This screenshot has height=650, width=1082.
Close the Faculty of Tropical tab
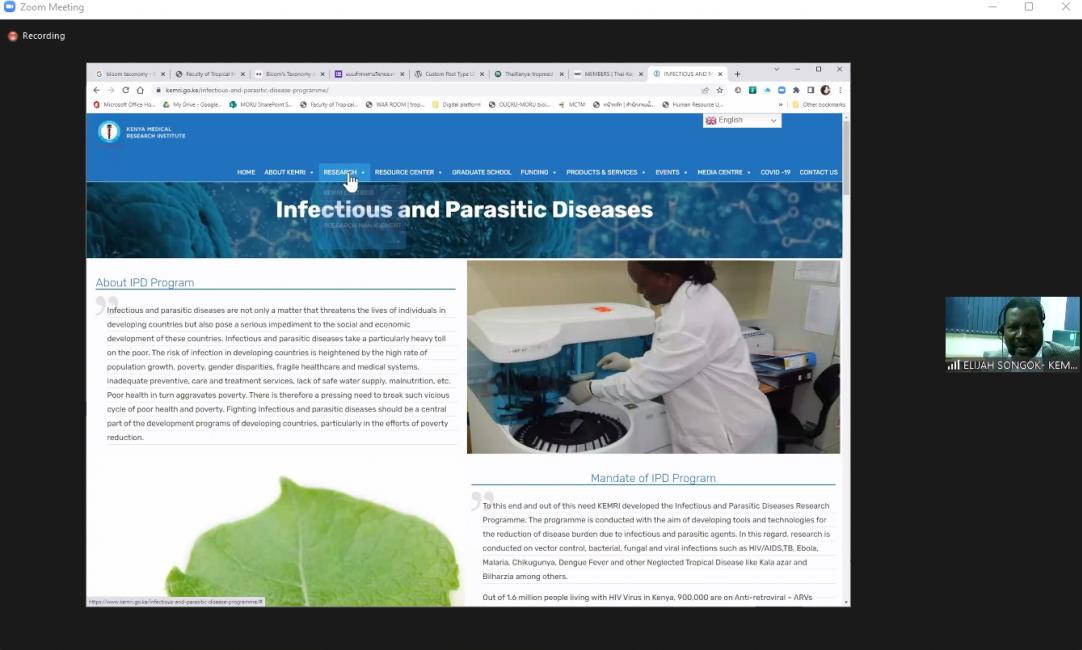click(x=243, y=74)
